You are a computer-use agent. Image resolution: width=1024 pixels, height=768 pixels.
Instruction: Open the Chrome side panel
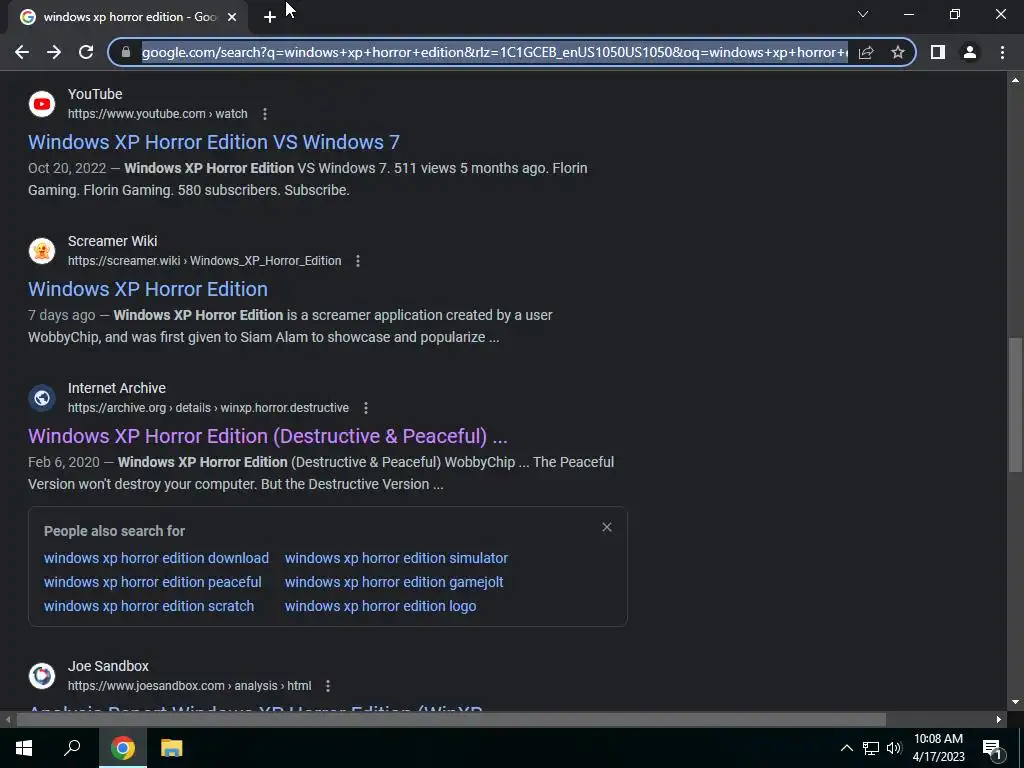[938, 52]
